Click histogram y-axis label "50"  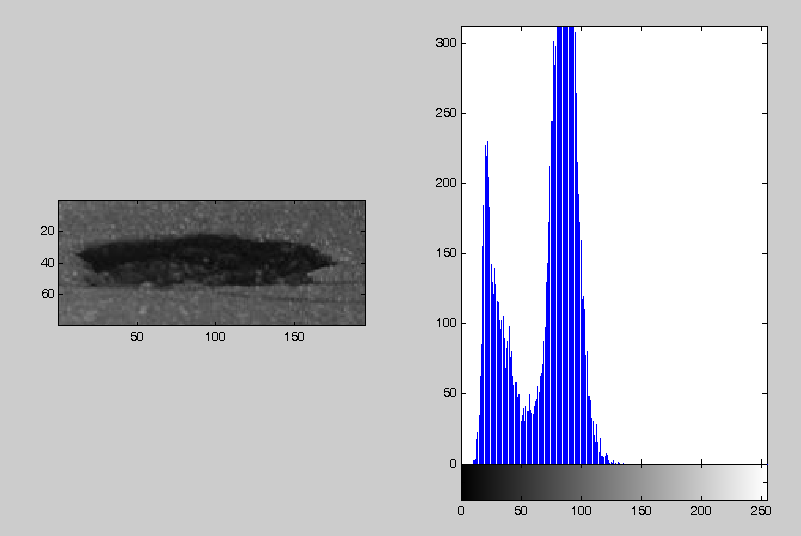[450, 393]
